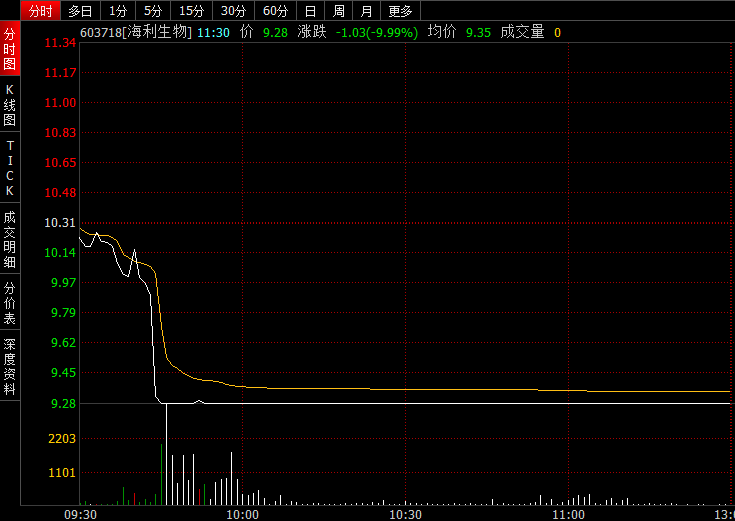Image resolution: width=735 pixels, height=521 pixels.
Task: Open the 周 weekly chart tab
Action: click(339, 11)
